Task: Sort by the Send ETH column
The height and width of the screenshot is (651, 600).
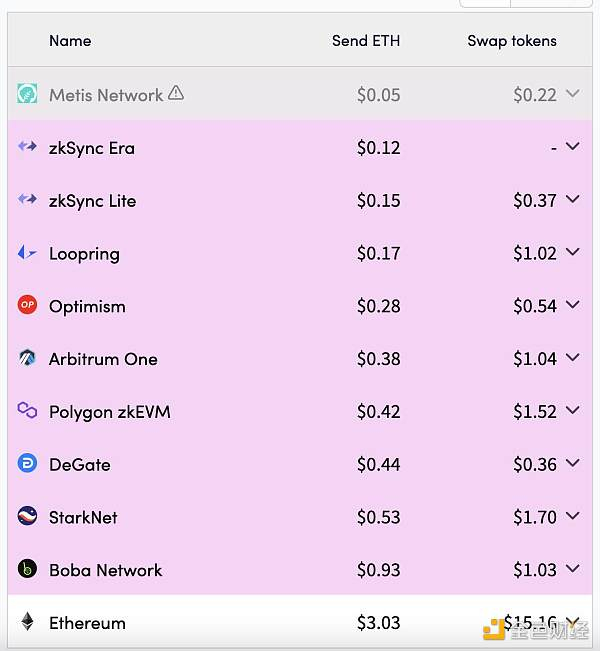Action: click(x=366, y=41)
